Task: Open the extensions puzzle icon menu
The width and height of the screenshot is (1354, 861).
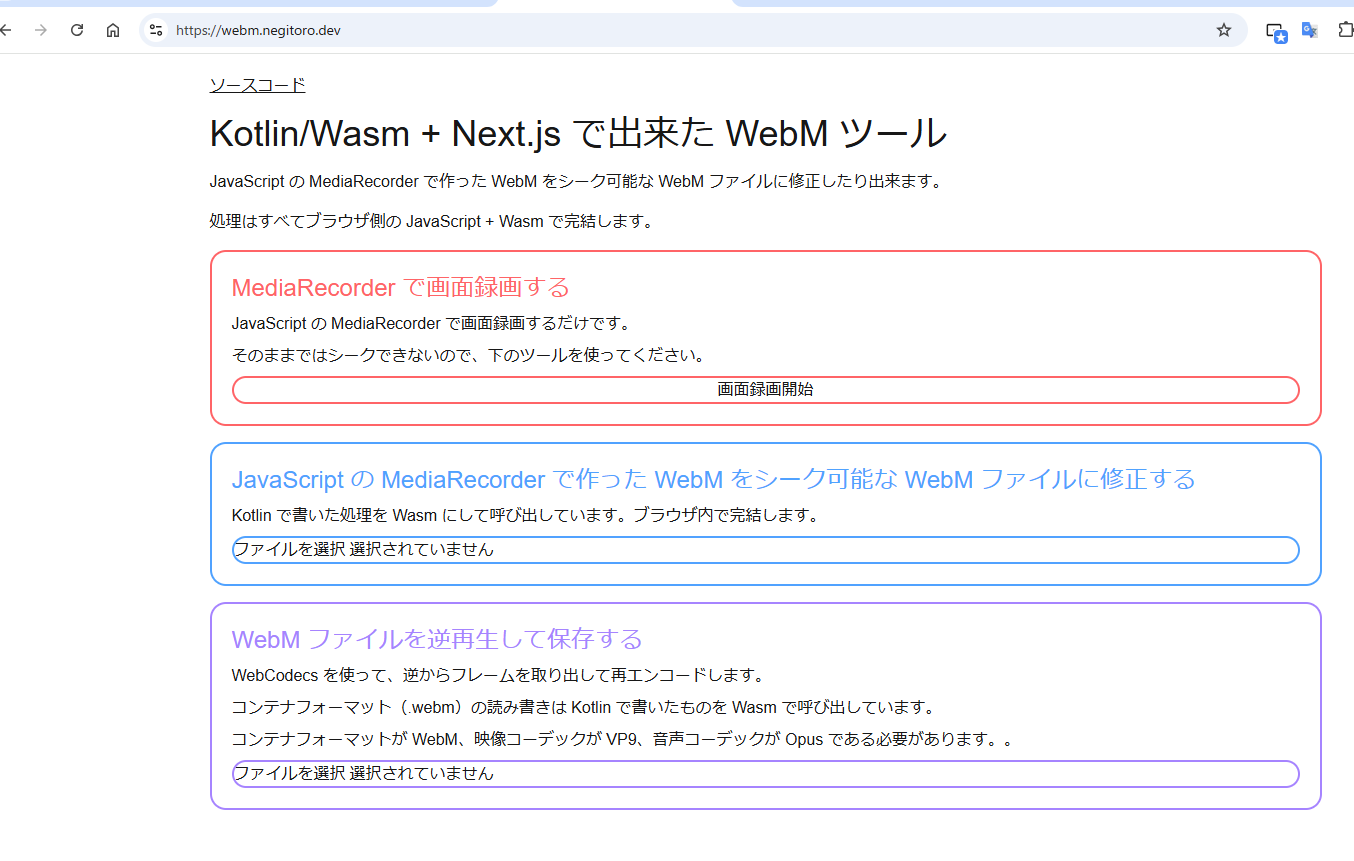Action: pos(1345,30)
